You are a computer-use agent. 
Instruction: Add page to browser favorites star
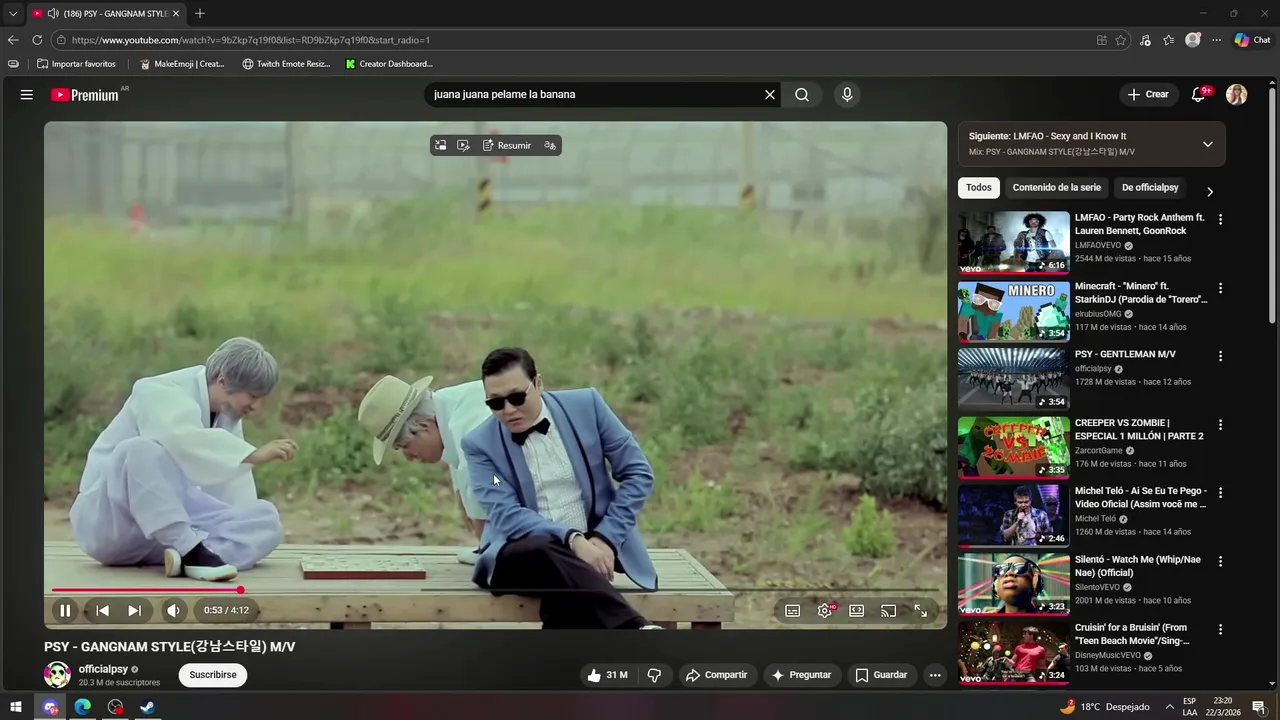[x=1121, y=40]
